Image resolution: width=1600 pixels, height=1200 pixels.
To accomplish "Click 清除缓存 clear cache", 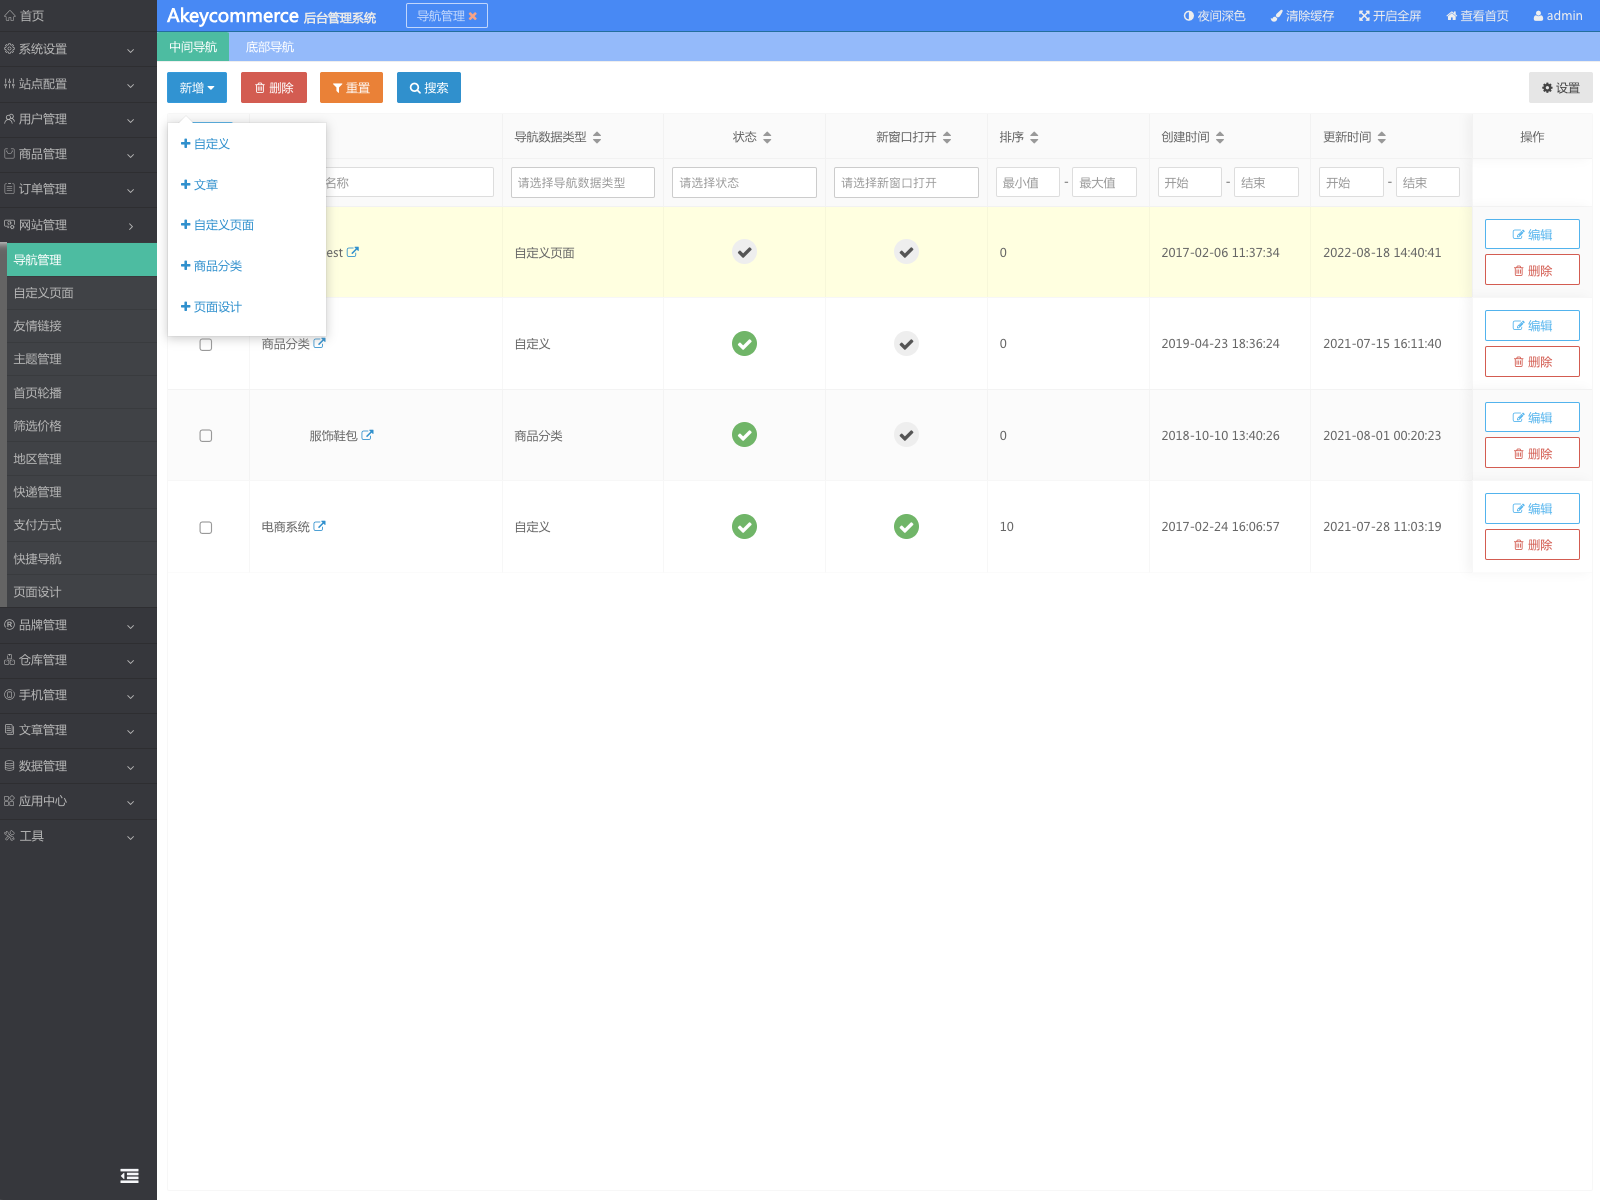I will coord(1302,16).
